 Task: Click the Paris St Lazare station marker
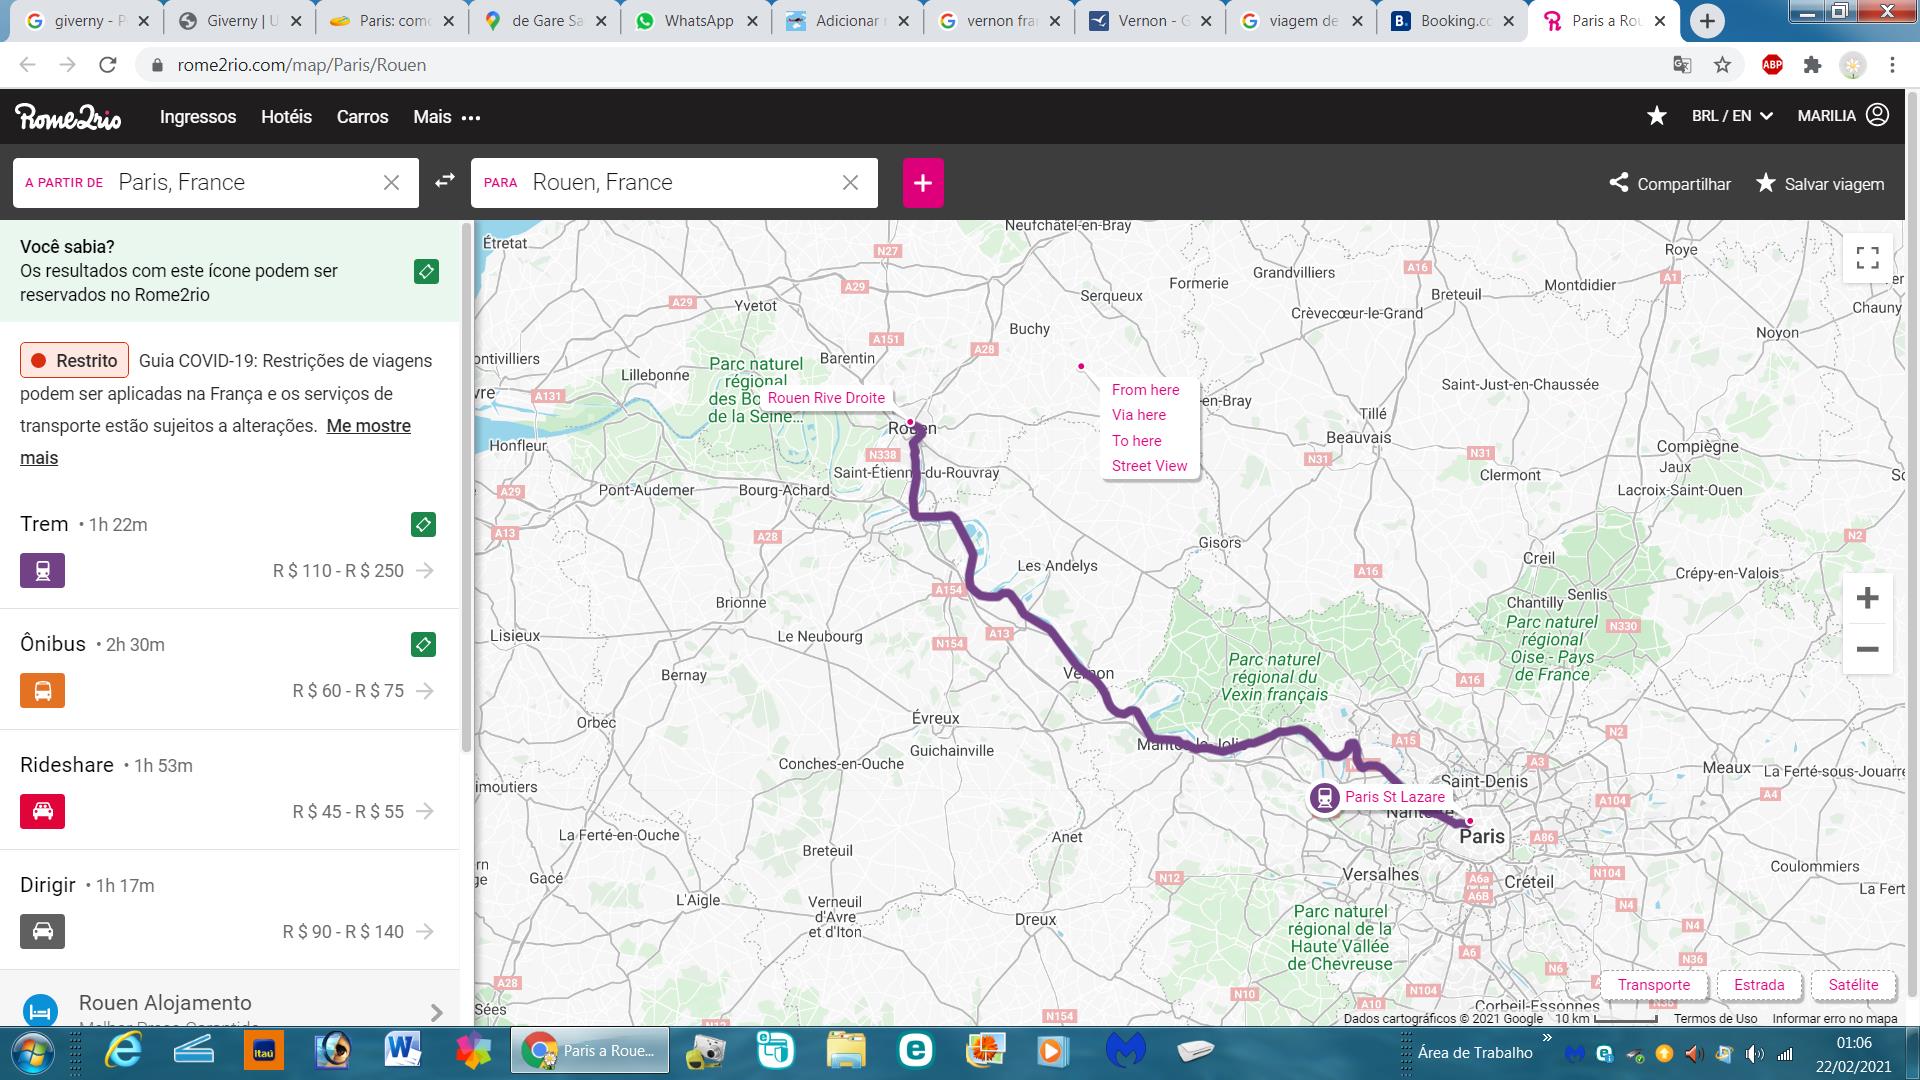click(x=1325, y=798)
